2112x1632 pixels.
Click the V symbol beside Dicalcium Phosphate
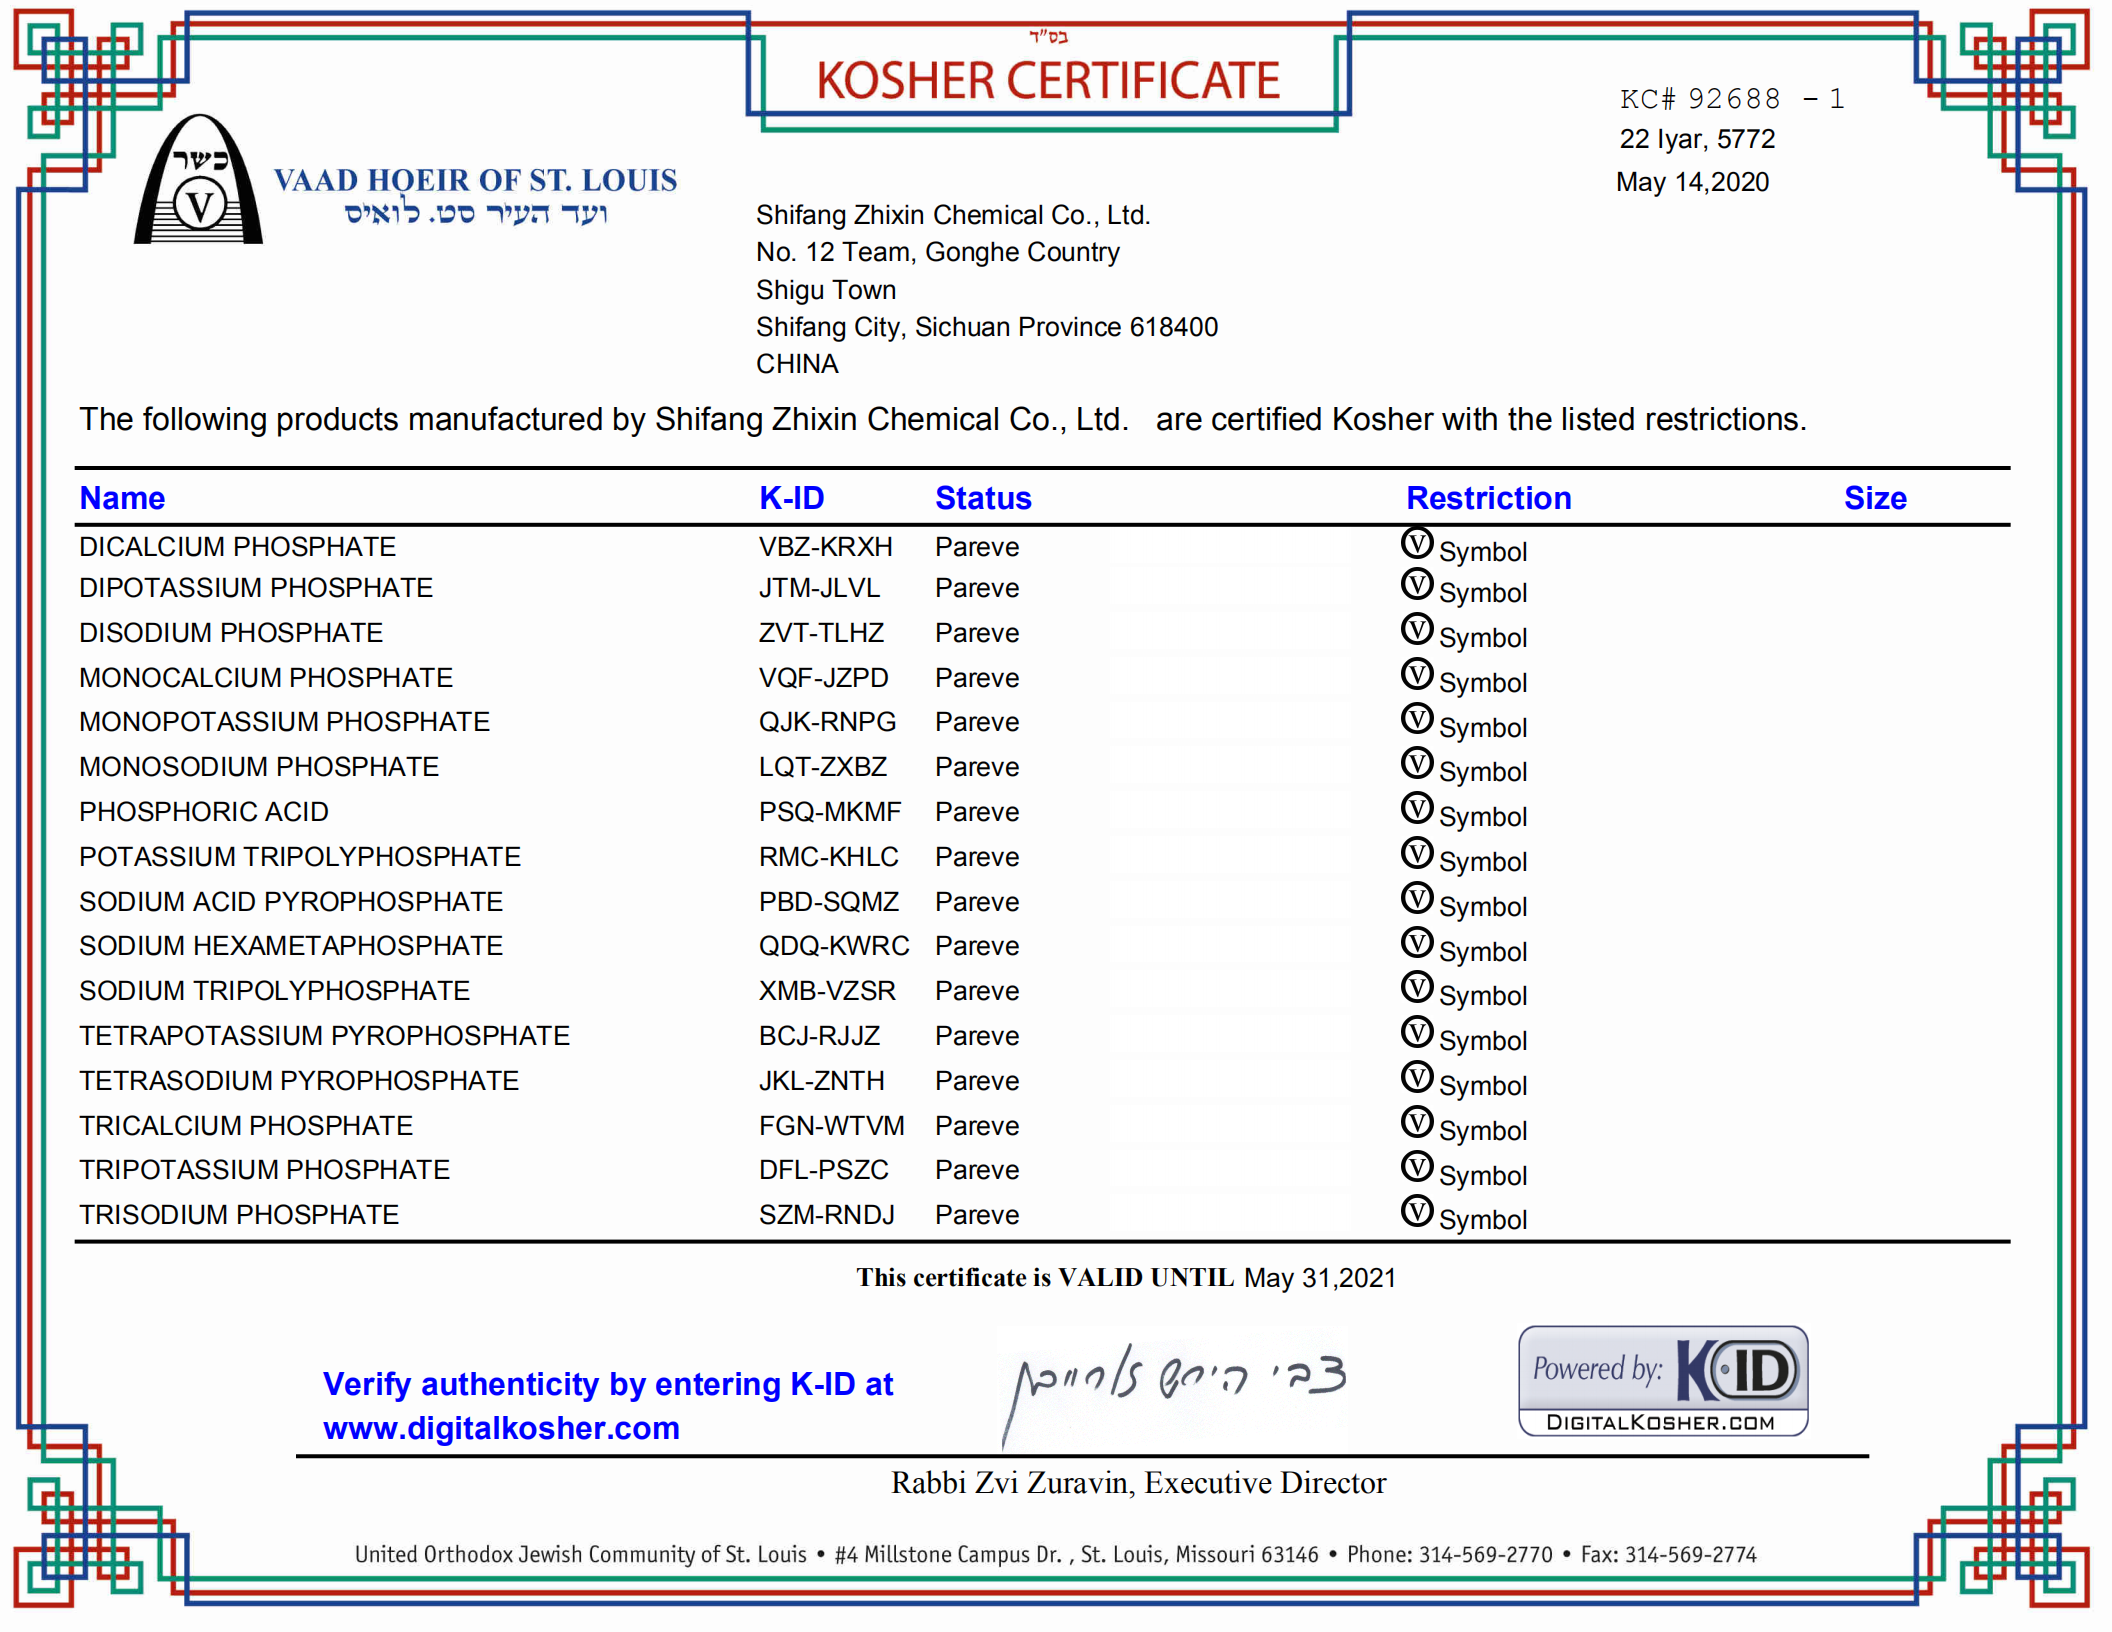[x=1416, y=543]
